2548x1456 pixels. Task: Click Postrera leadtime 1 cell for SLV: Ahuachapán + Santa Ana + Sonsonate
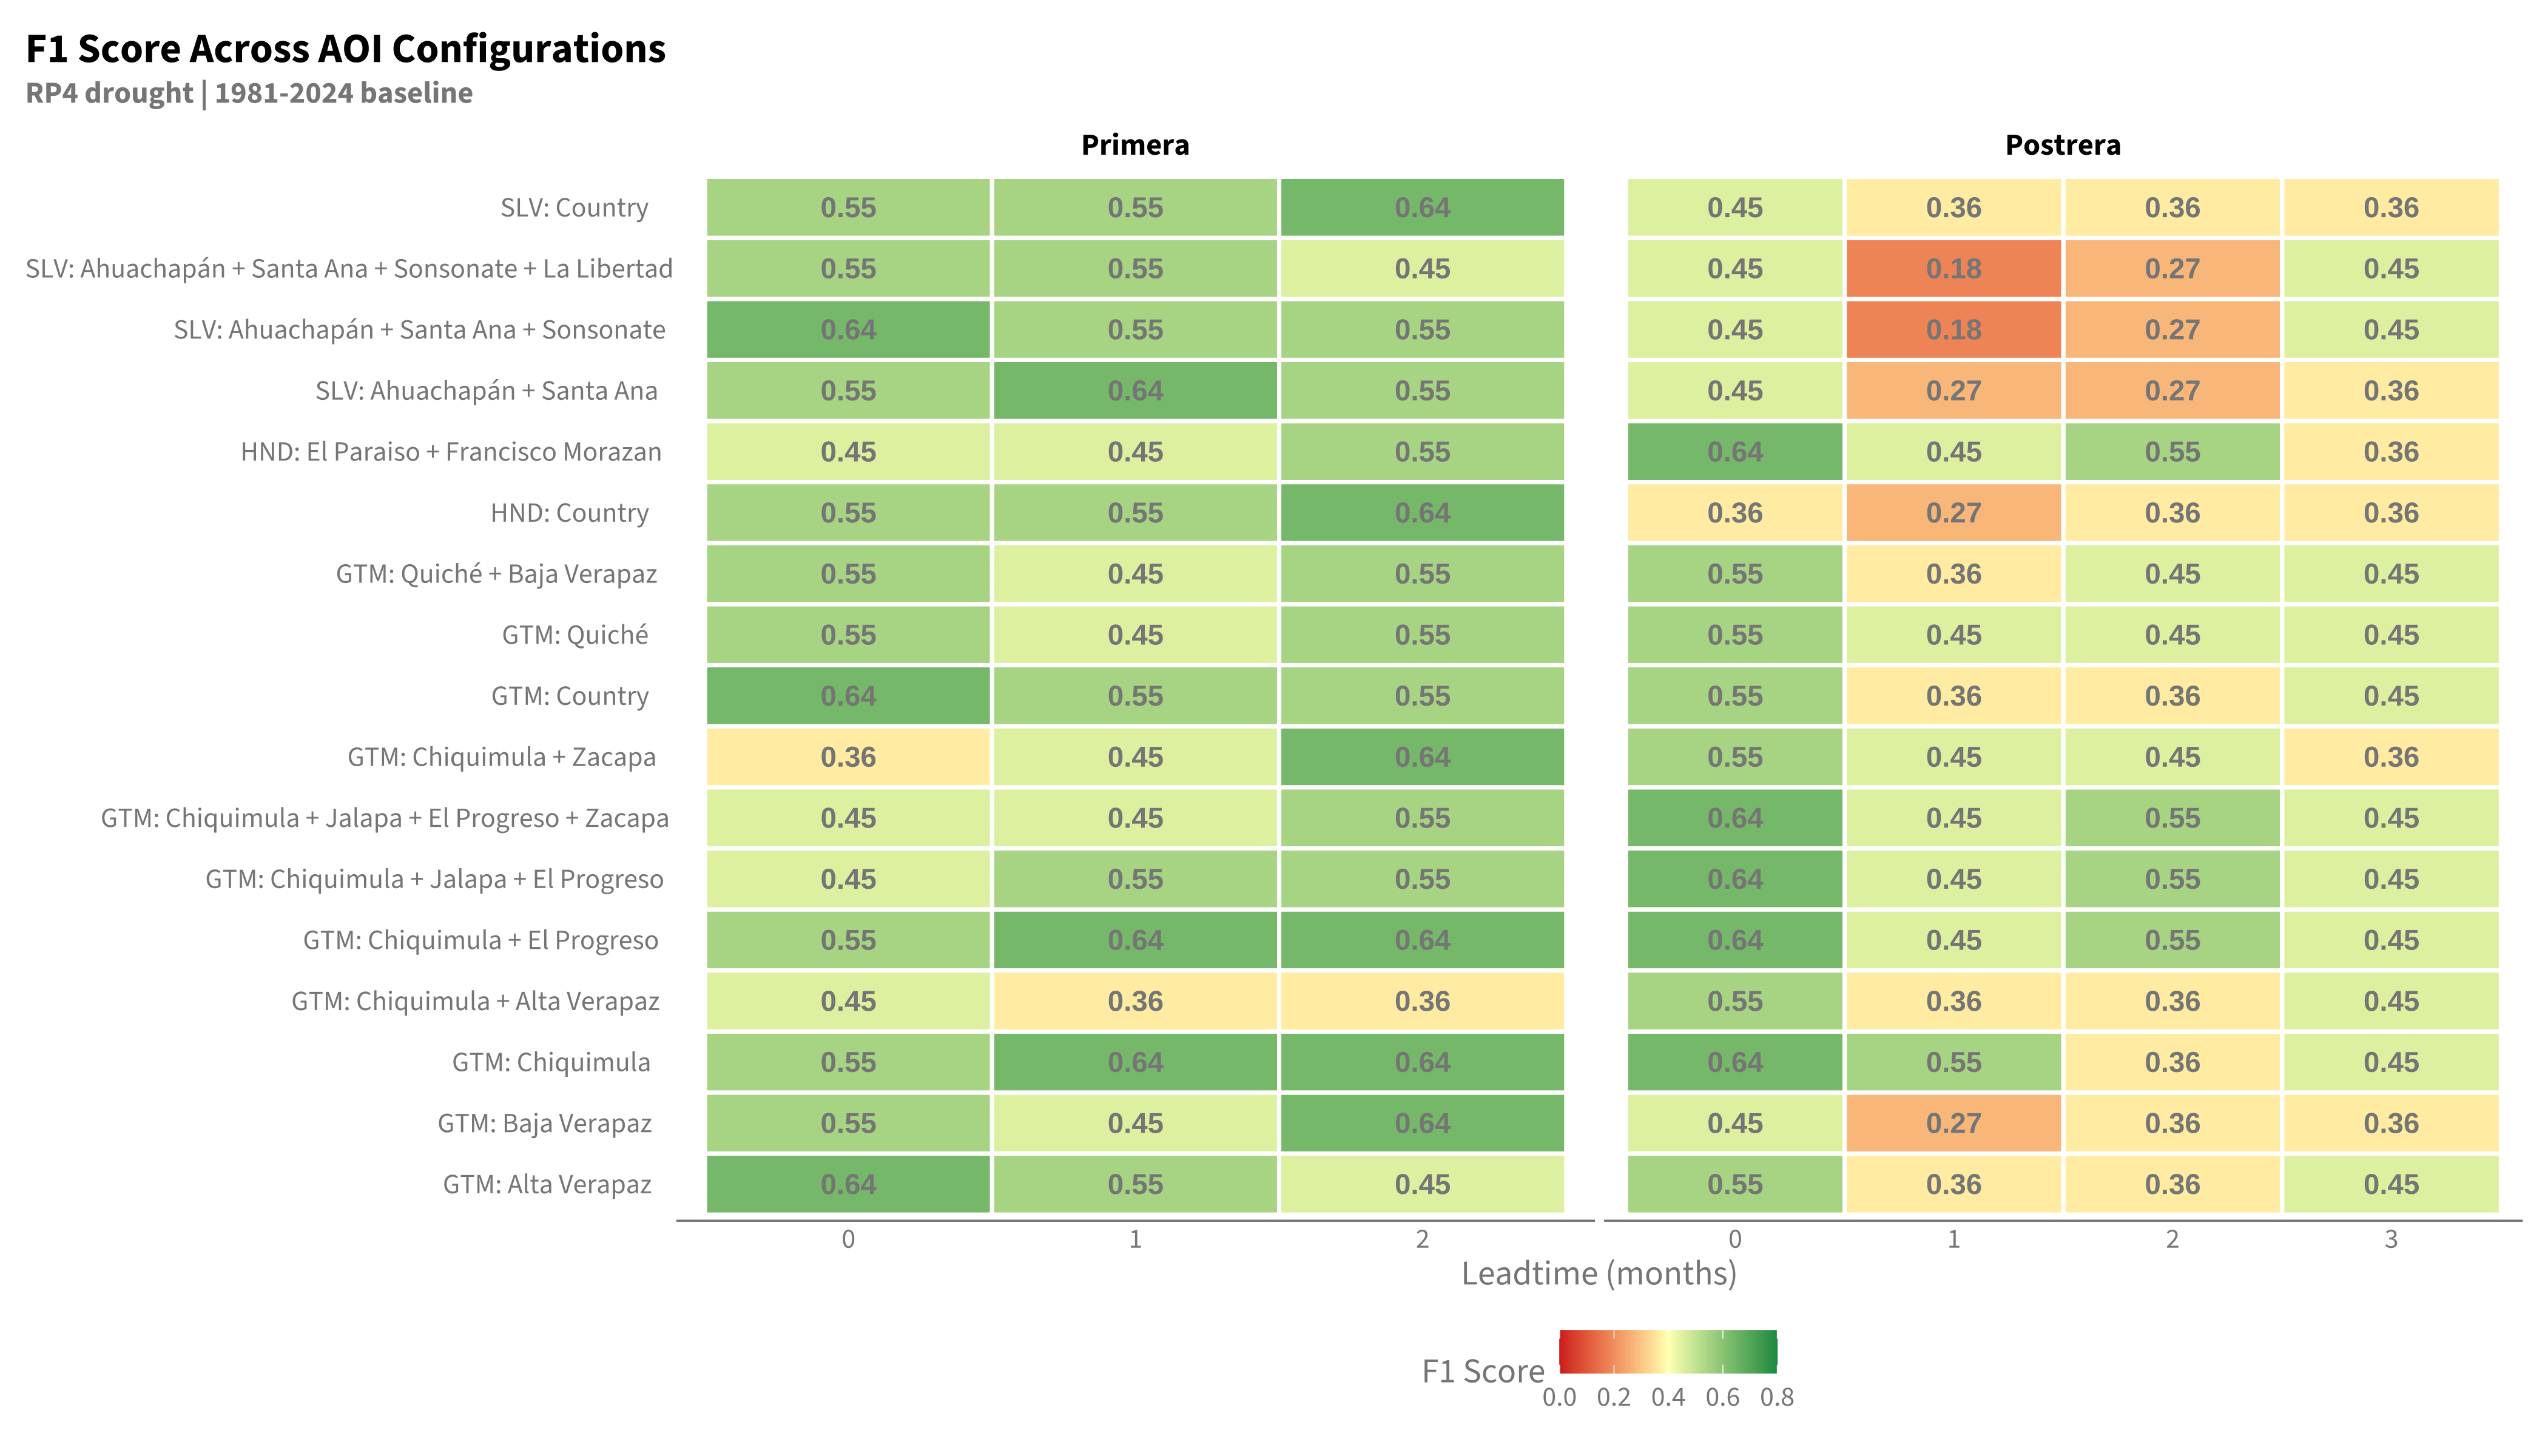coord(1954,330)
